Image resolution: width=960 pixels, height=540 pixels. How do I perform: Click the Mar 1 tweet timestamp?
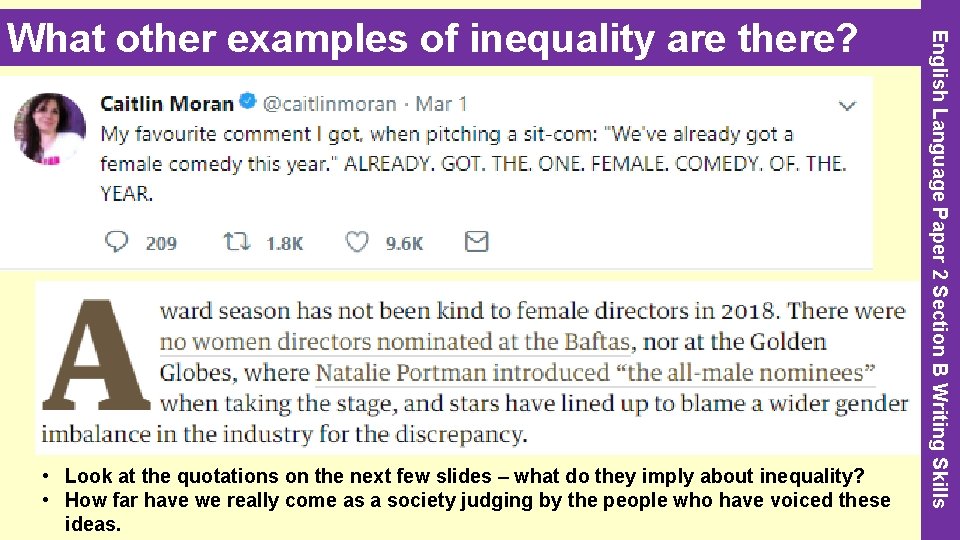442,103
